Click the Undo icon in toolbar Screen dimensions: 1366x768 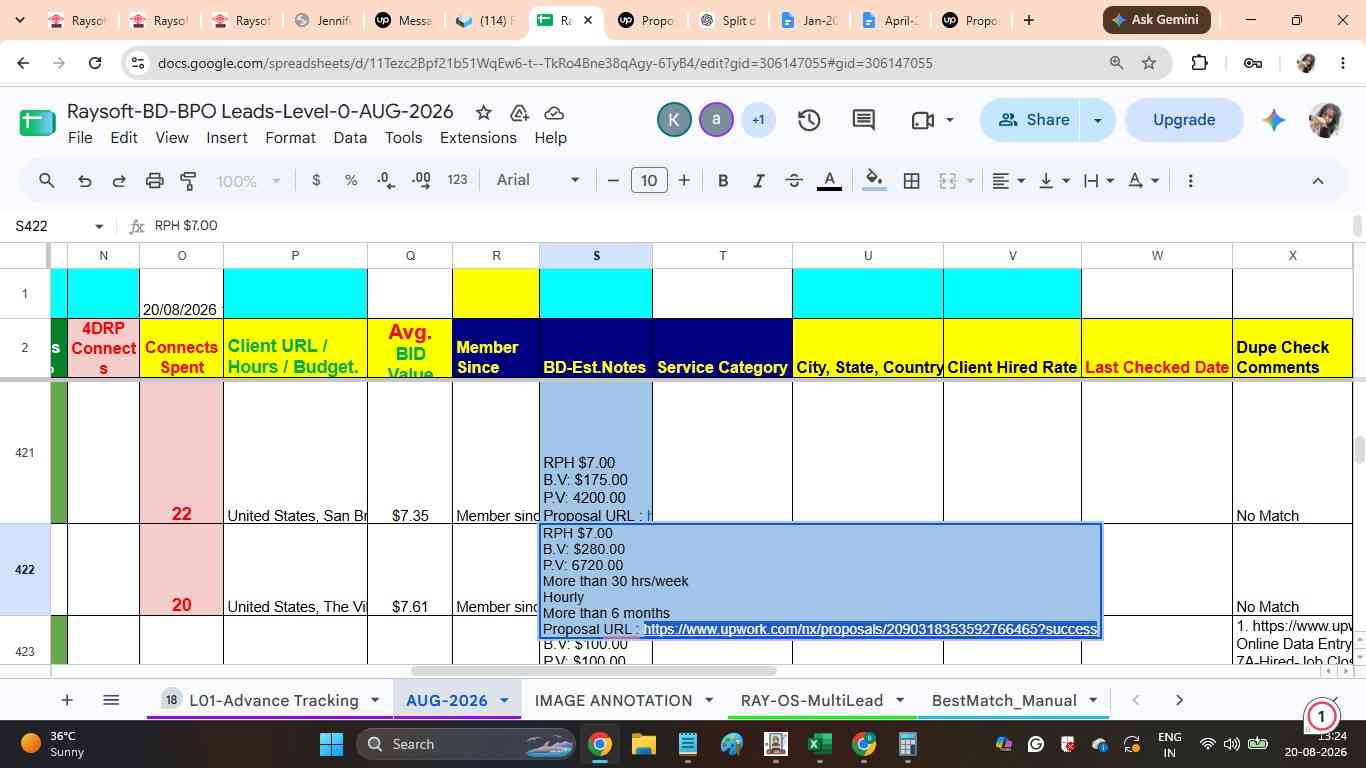[85, 181]
